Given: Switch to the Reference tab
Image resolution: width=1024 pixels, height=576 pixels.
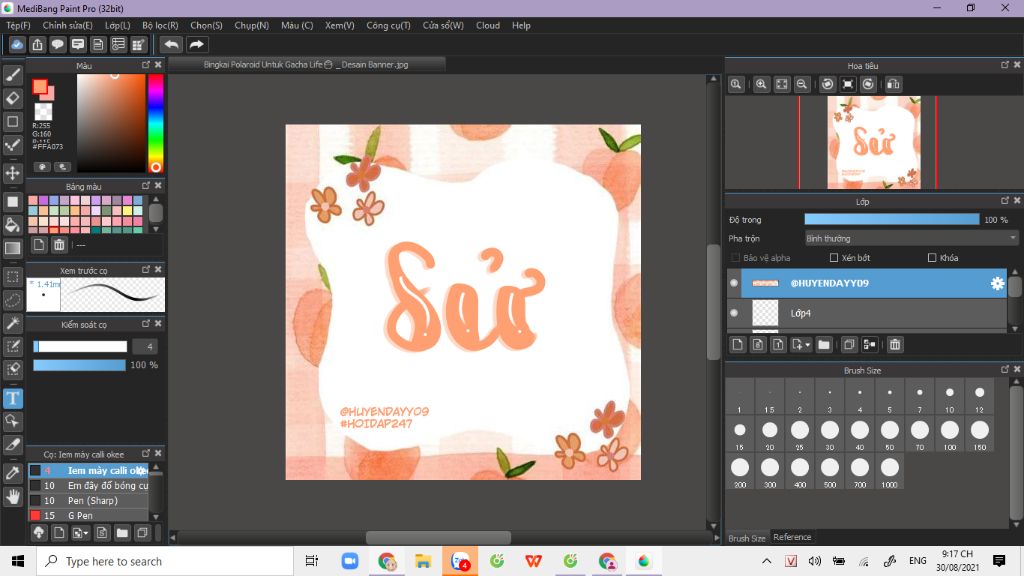Looking at the screenshot, I should click(x=792, y=537).
